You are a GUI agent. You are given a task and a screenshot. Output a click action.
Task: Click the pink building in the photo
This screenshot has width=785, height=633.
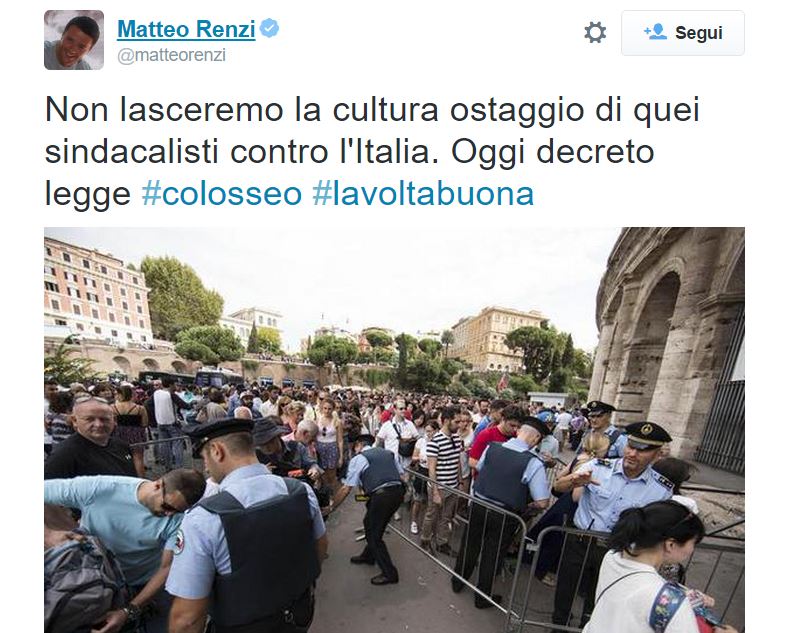[x=96, y=292]
